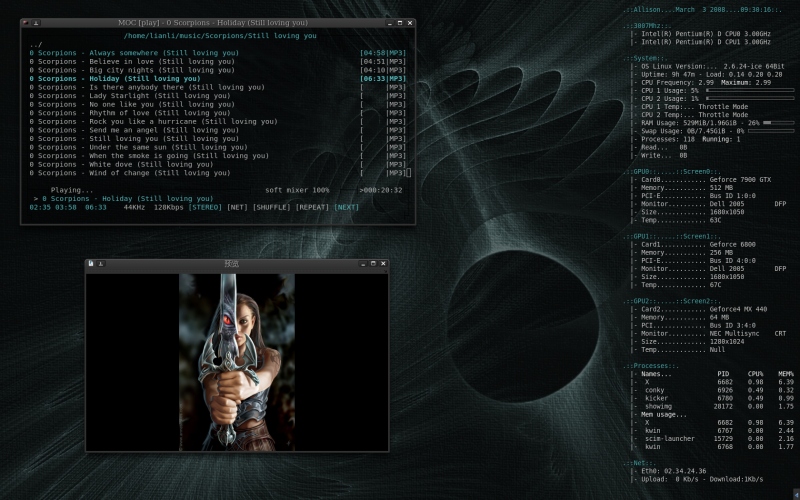The image size is (800, 500).
Task: Click the 'Playing...' status text
Action: coord(72,190)
